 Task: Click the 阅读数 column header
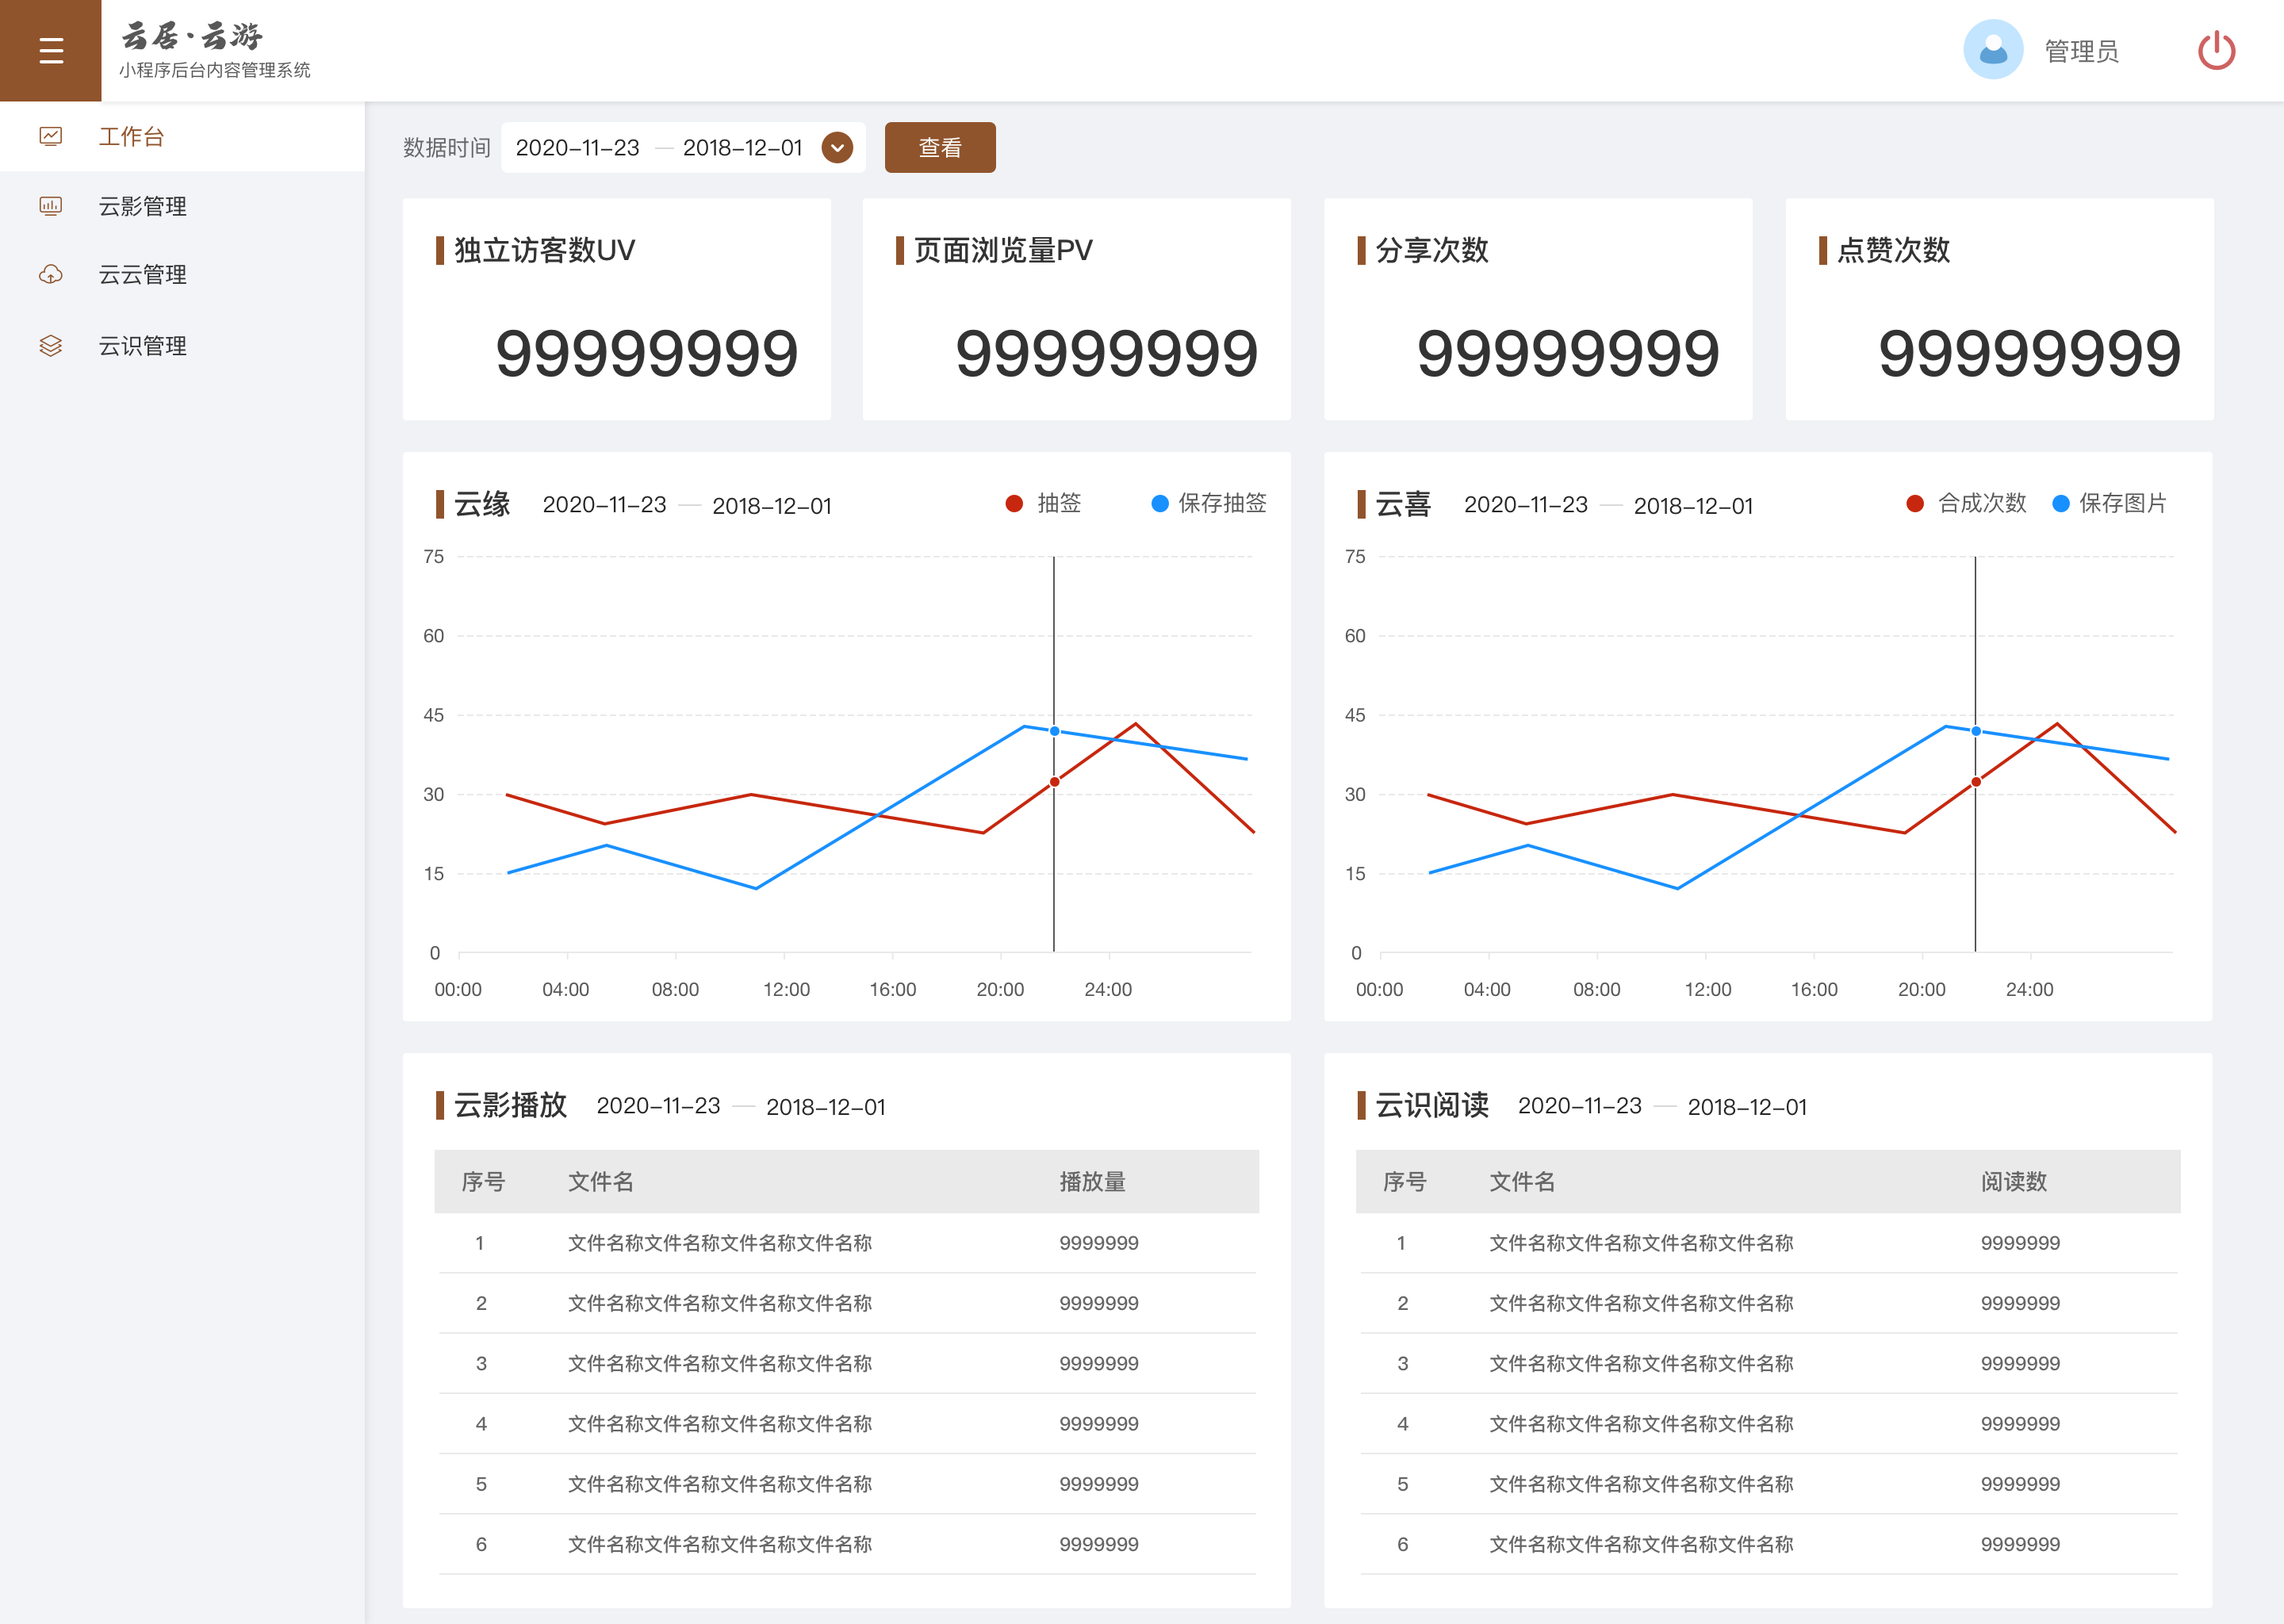pos(2013,1181)
